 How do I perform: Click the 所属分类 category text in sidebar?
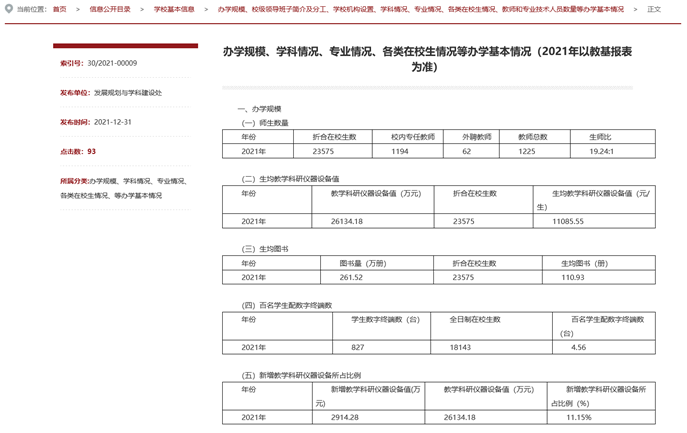pos(123,188)
